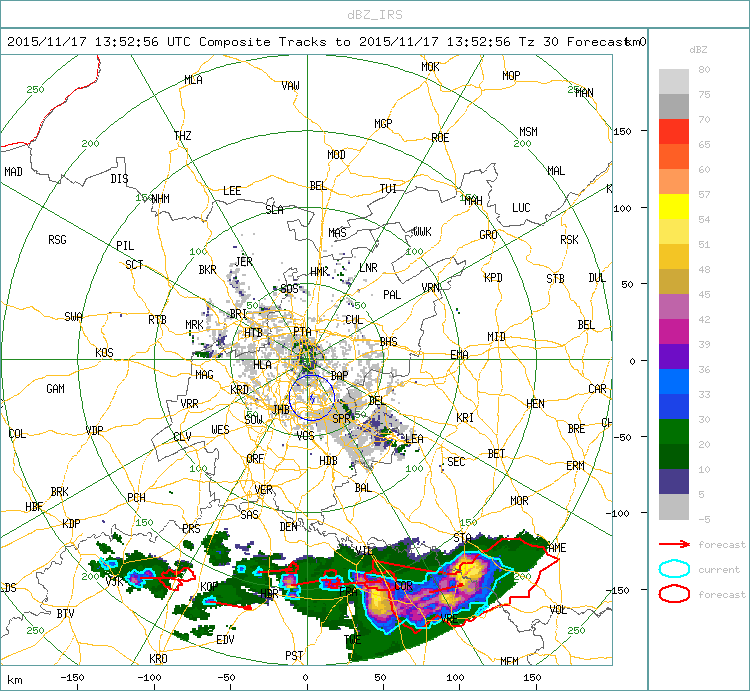Click the MFM station label
This screenshot has width=750, height=691.
pyautogui.click(x=509, y=661)
